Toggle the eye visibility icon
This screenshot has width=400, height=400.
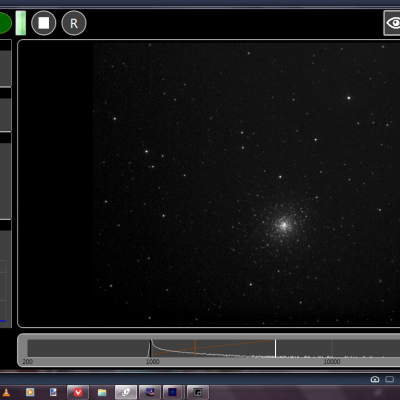tap(393, 23)
